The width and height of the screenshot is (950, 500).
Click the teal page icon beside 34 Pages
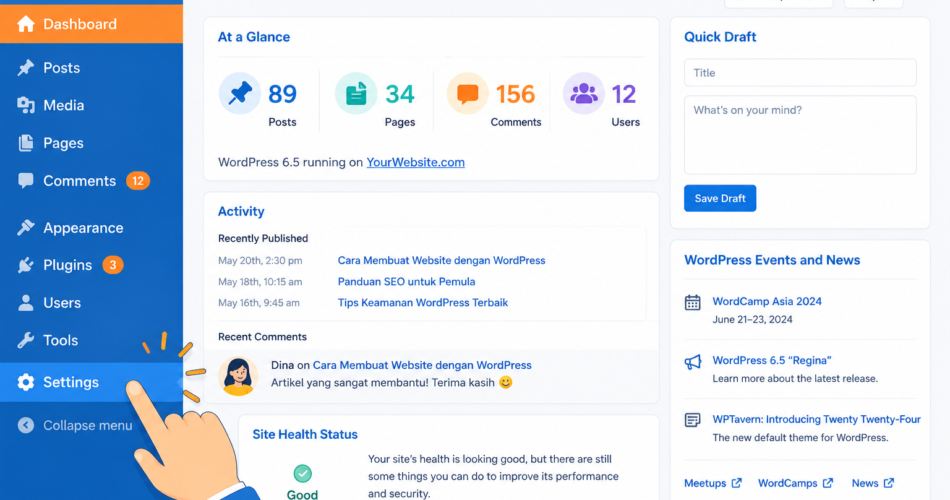click(356, 93)
